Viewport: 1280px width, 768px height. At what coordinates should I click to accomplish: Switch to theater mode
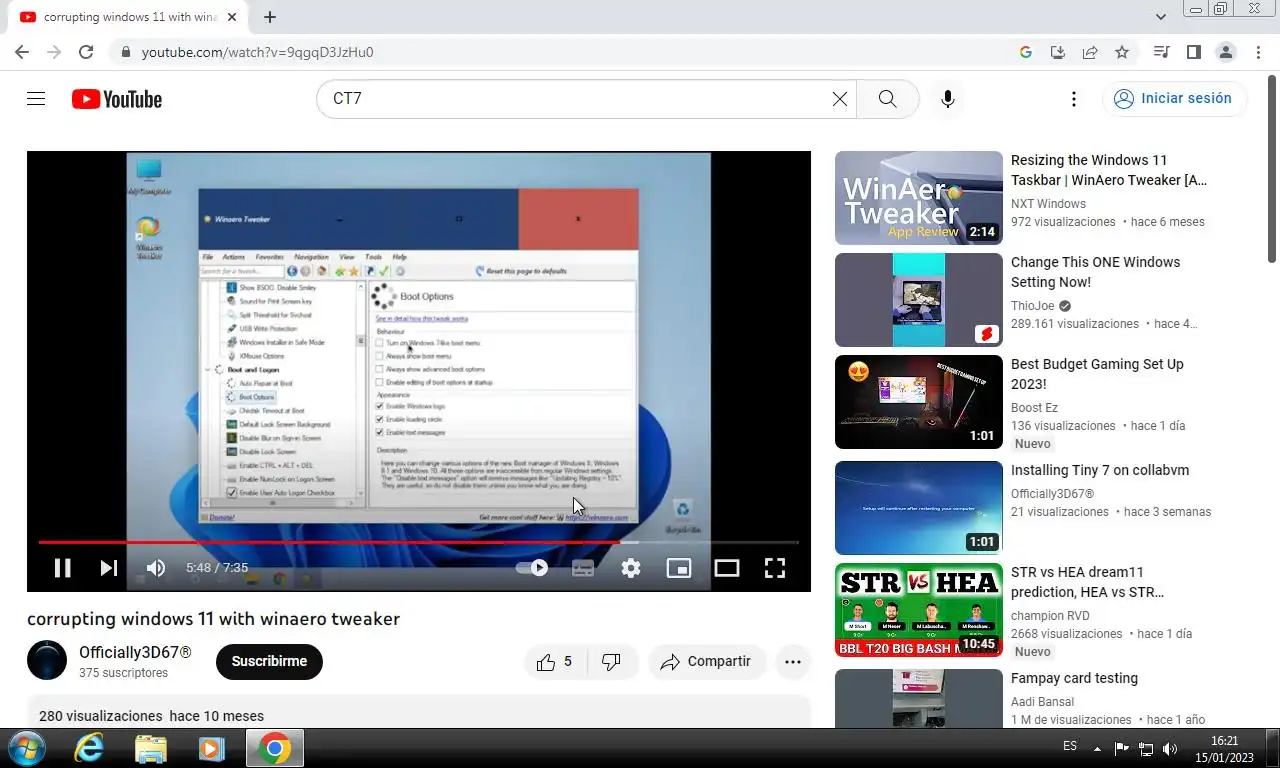point(727,568)
